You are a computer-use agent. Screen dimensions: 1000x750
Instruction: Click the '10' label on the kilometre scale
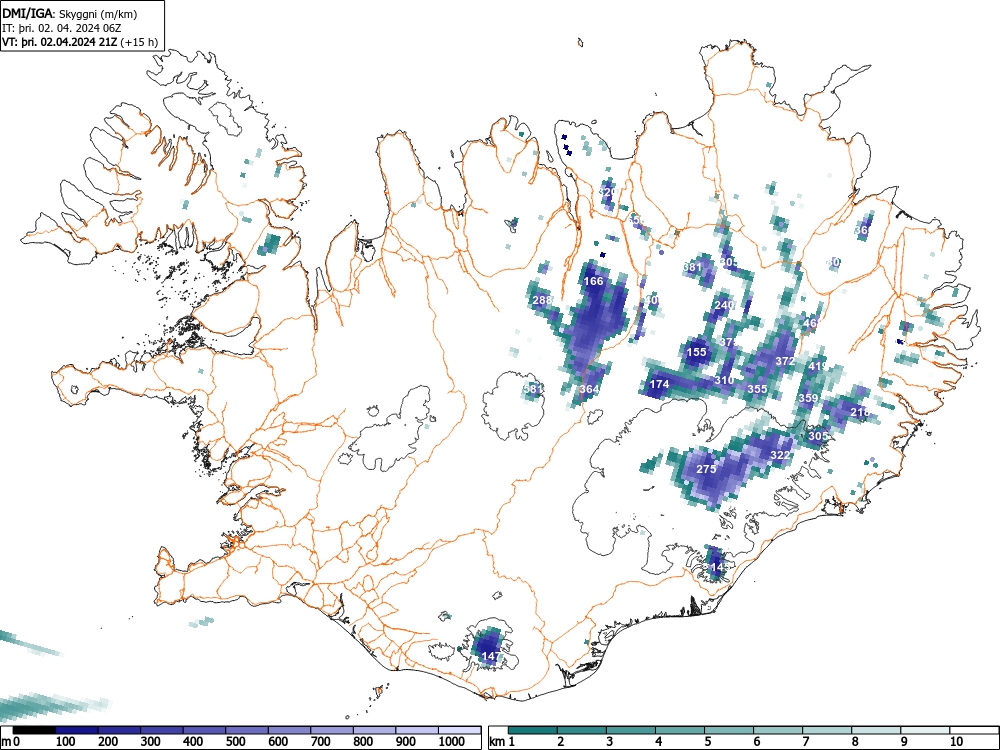(956, 742)
